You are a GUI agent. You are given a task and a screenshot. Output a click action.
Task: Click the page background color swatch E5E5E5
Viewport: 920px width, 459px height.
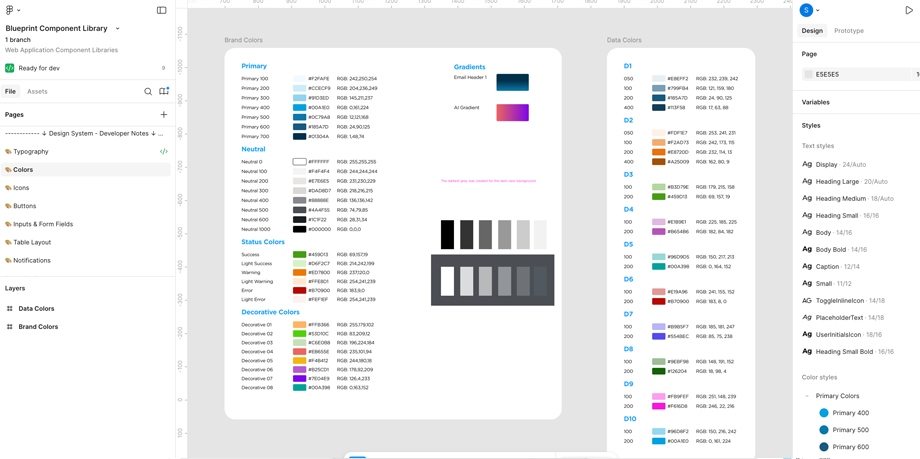[x=809, y=75]
